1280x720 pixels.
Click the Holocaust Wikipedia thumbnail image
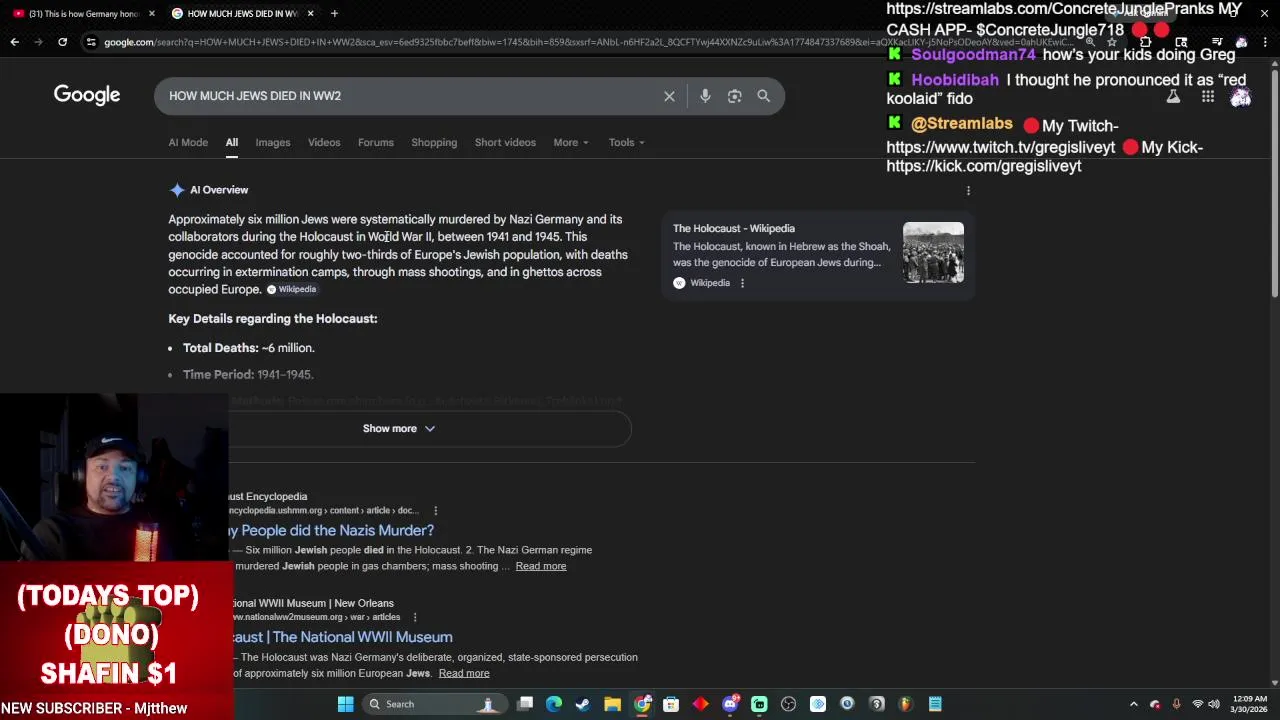933,252
